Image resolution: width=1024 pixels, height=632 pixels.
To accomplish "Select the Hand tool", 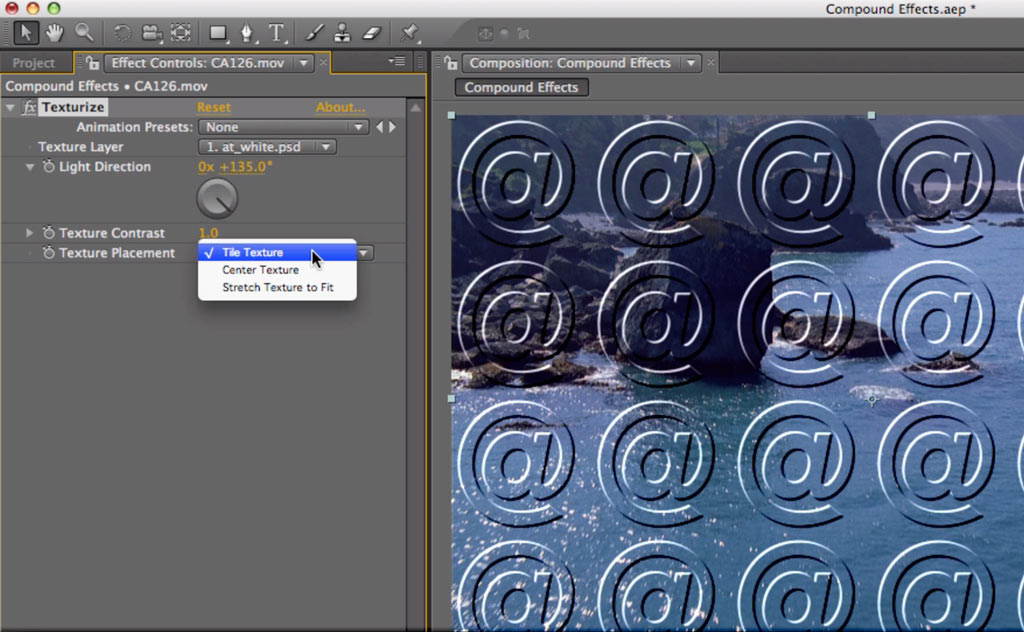I will point(55,33).
